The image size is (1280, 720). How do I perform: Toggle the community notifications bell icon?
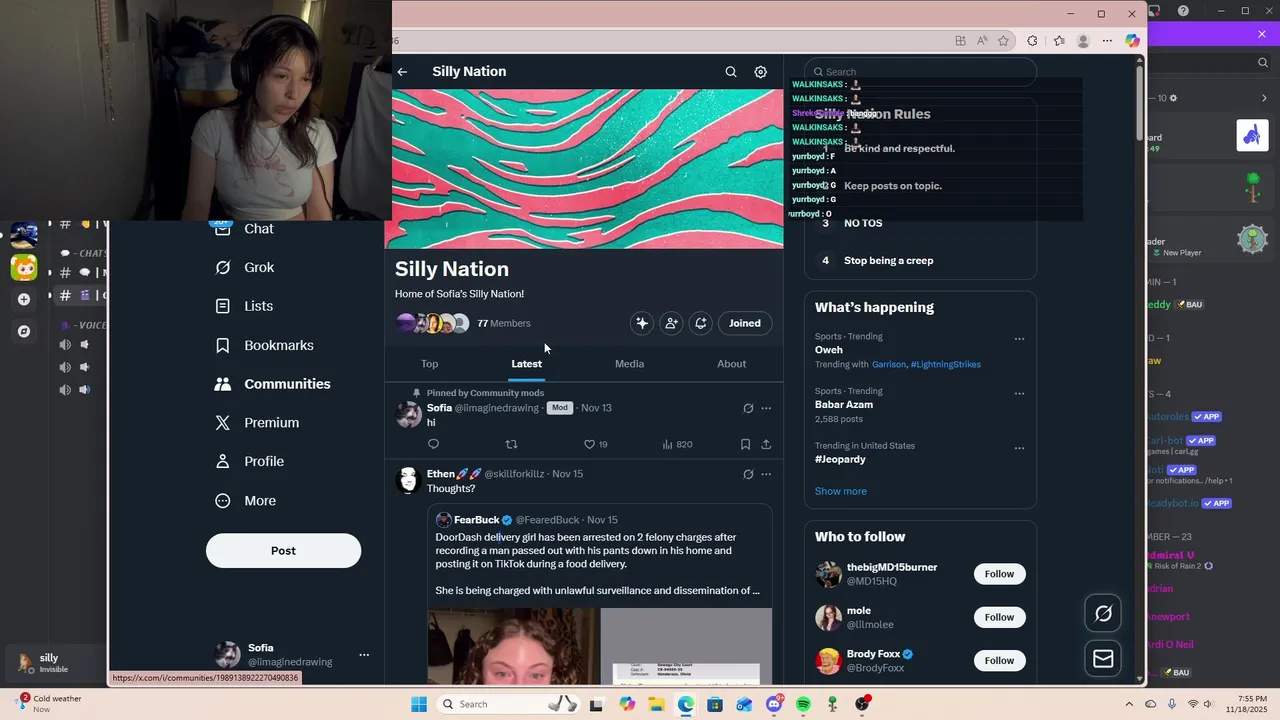click(701, 323)
